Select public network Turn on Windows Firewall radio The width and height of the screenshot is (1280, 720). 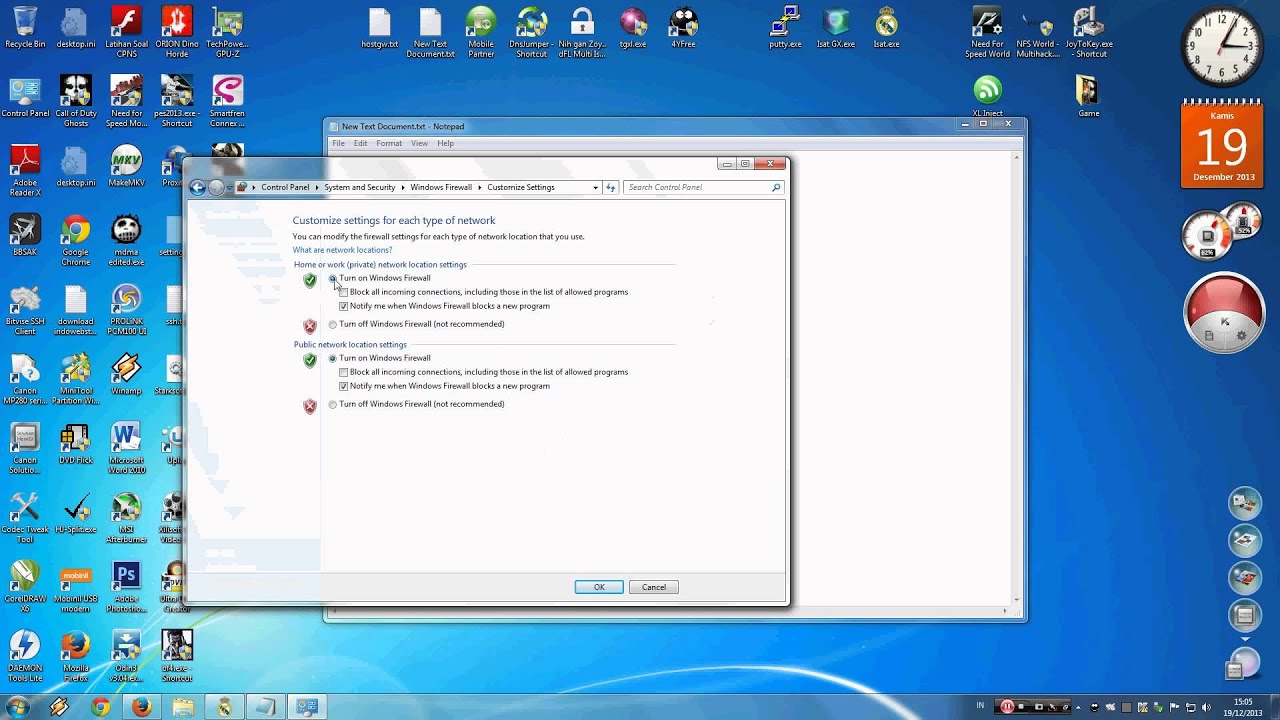tap(333, 358)
